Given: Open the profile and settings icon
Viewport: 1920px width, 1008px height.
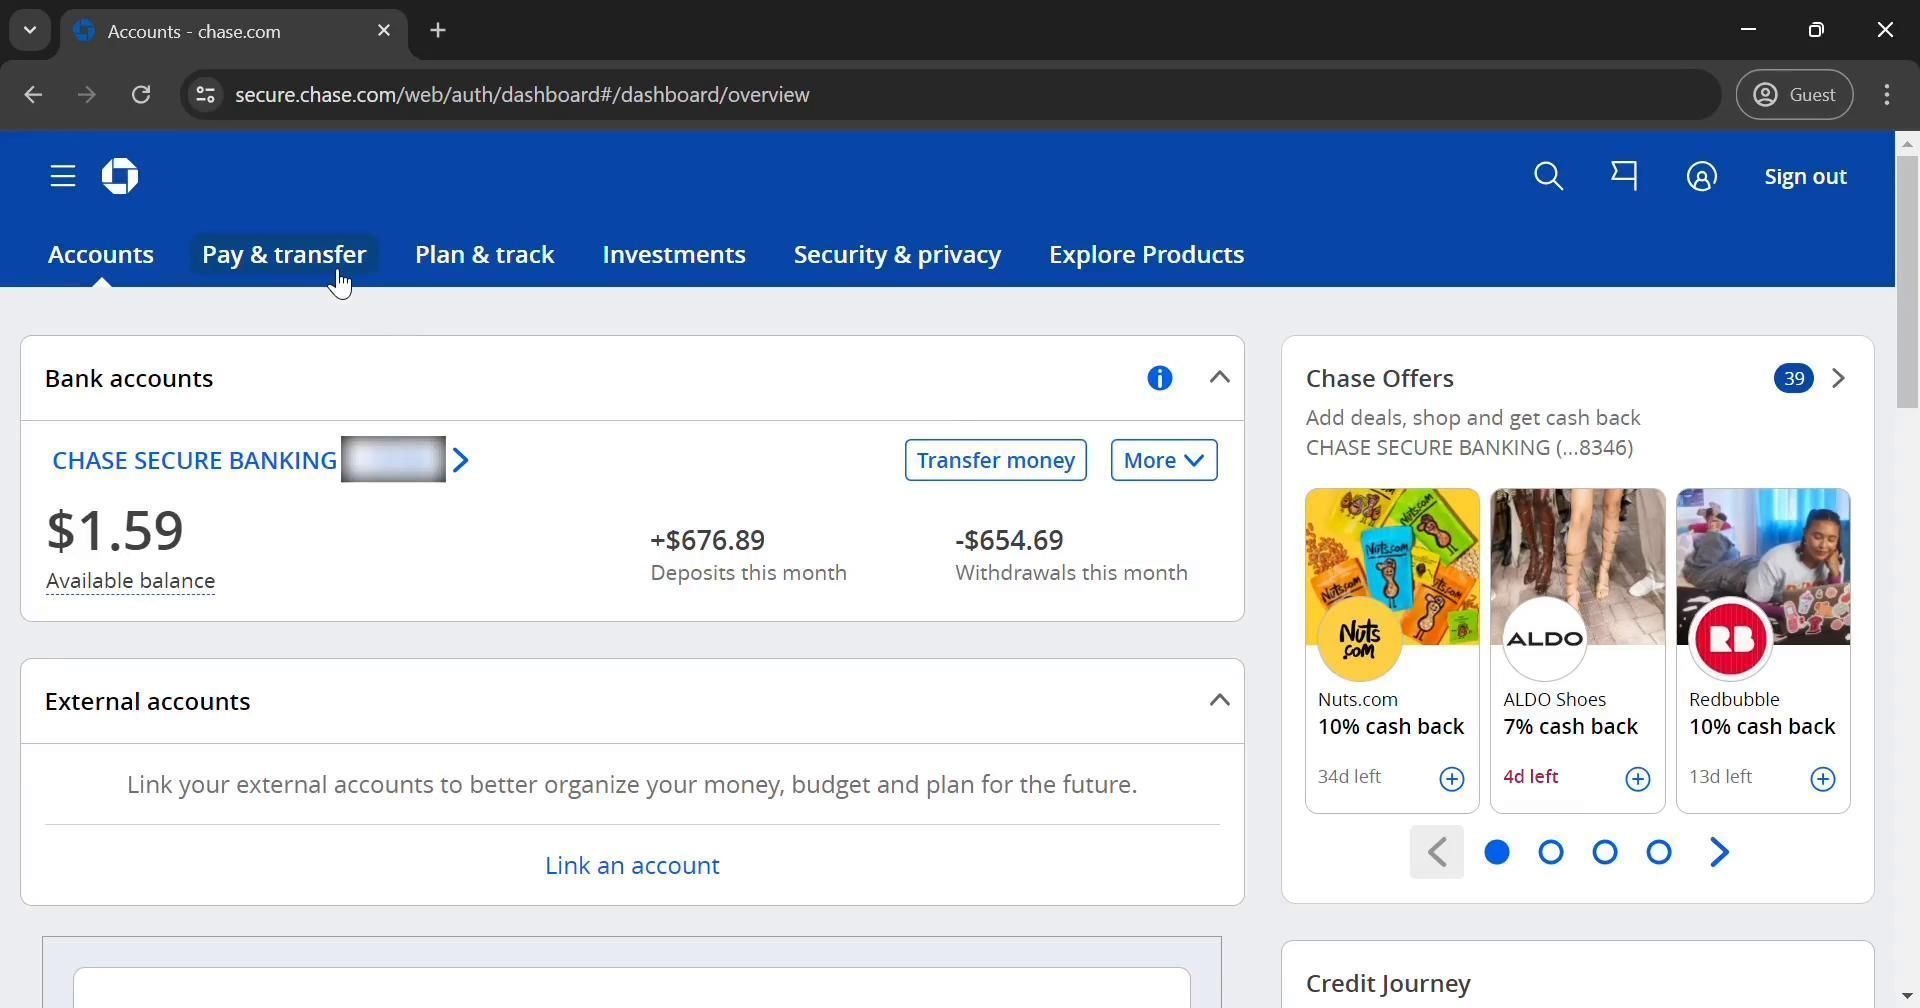Looking at the screenshot, I should (1701, 177).
